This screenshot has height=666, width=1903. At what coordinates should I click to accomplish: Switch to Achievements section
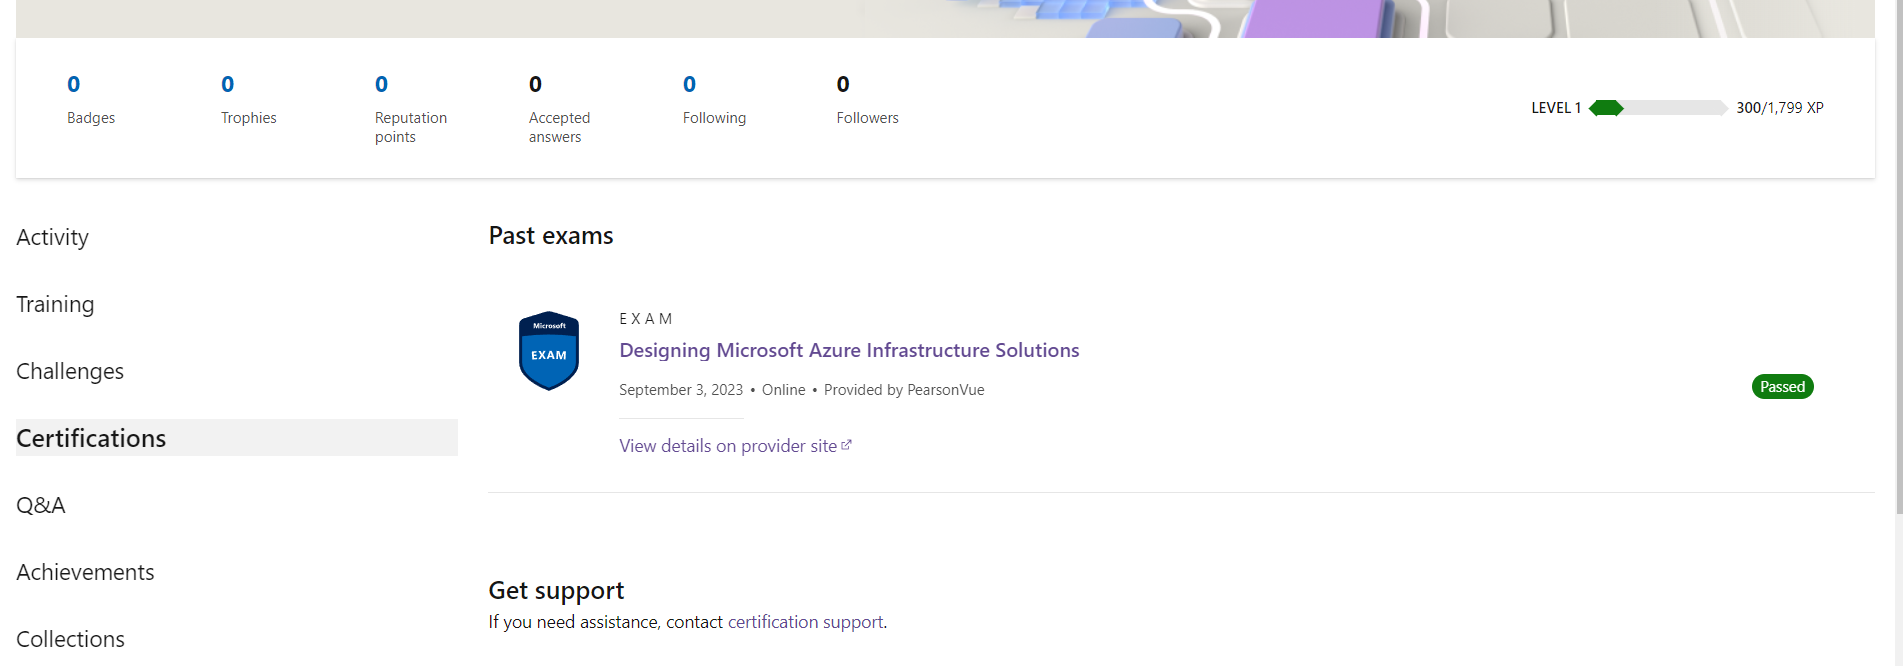[x=85, y=572]
